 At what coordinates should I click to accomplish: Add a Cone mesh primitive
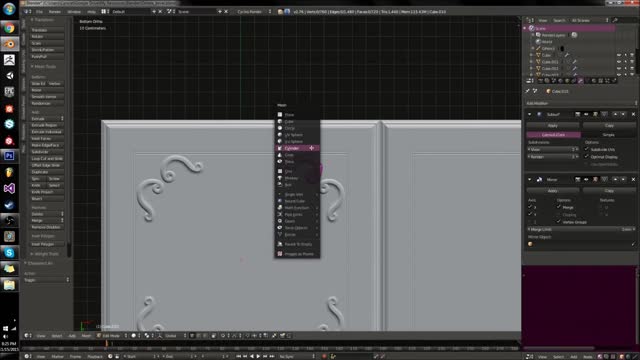pyautogui.click(x=297, y=155)
